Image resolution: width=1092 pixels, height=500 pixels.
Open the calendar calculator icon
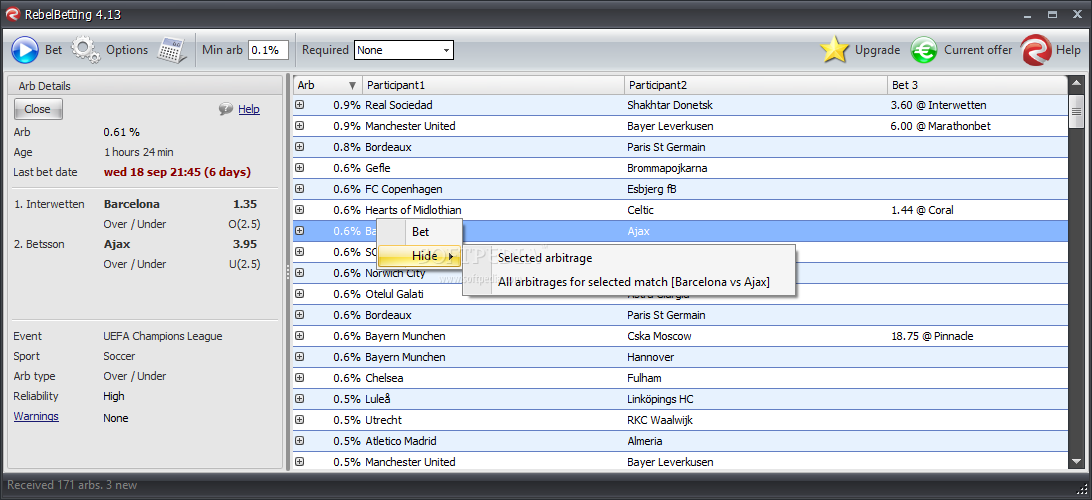(172, 50)
